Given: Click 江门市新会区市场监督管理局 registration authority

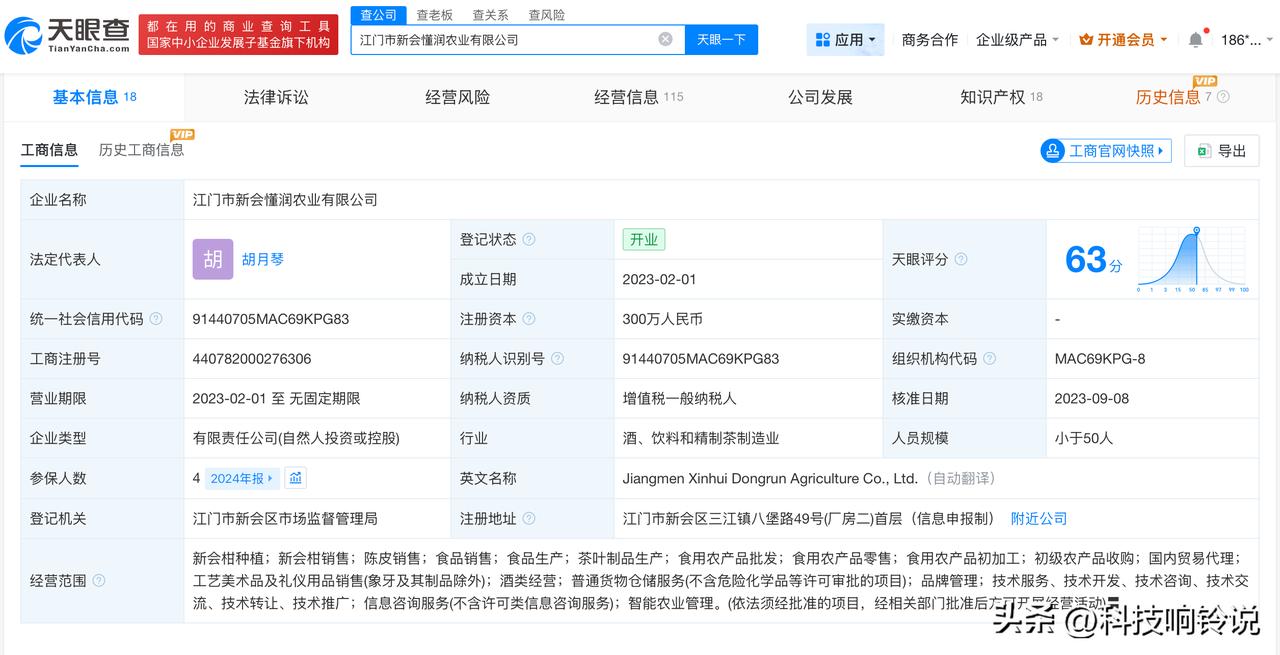Looking at the screenshot, I should click(x=285, y=518).
